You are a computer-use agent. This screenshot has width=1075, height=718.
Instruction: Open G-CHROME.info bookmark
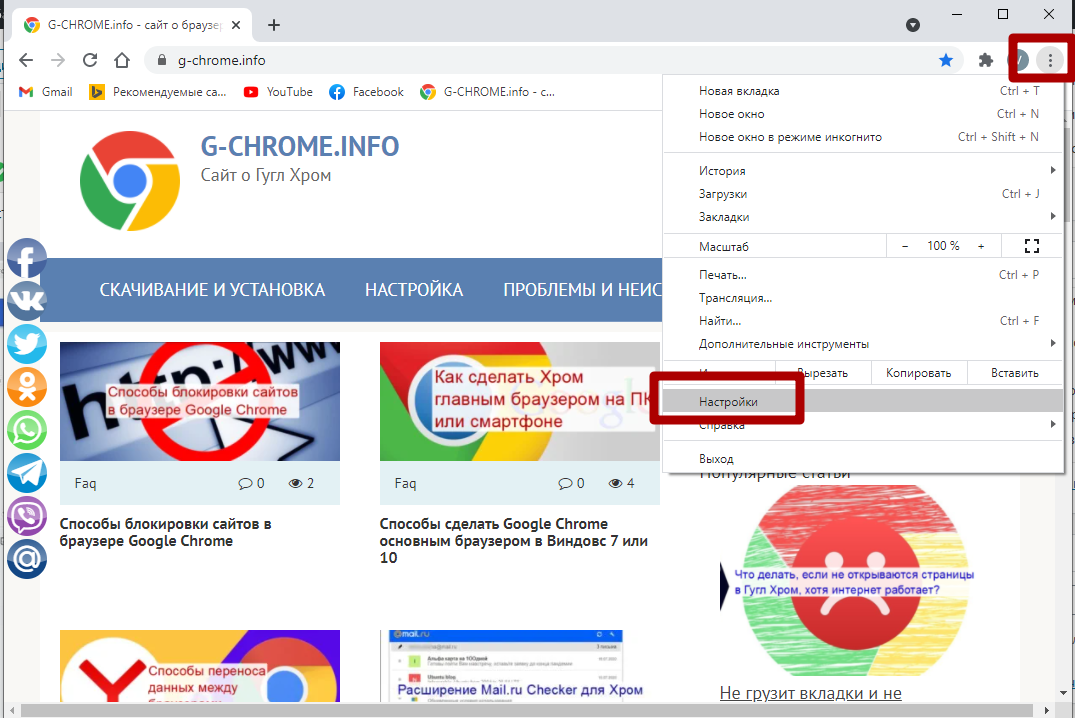(x=487, y=92)
